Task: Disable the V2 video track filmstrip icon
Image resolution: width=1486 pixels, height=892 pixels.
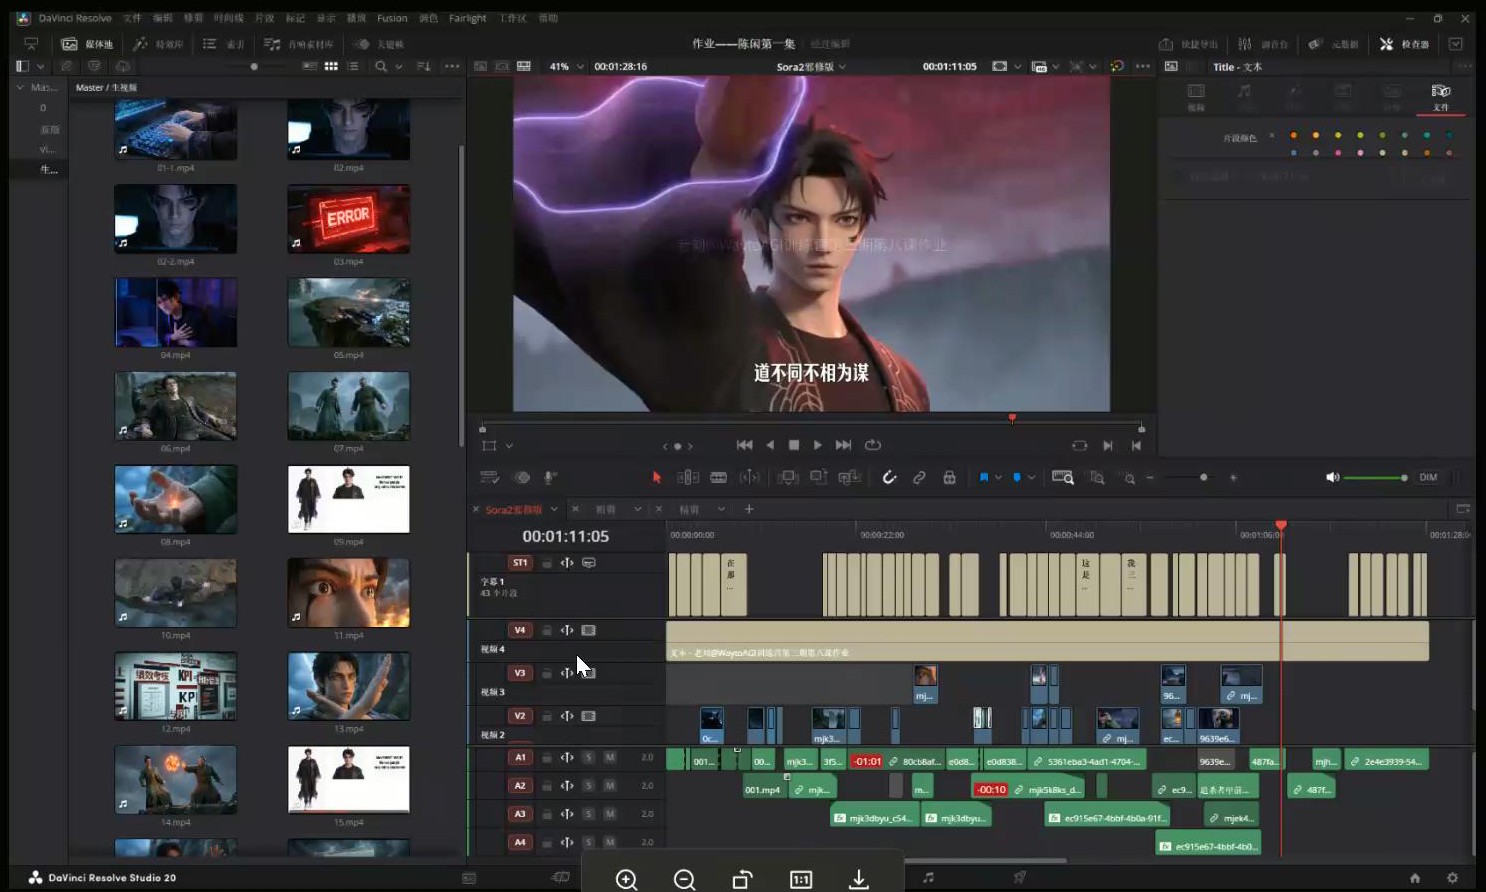Action: pyautogui.click(x=589, y=716)
